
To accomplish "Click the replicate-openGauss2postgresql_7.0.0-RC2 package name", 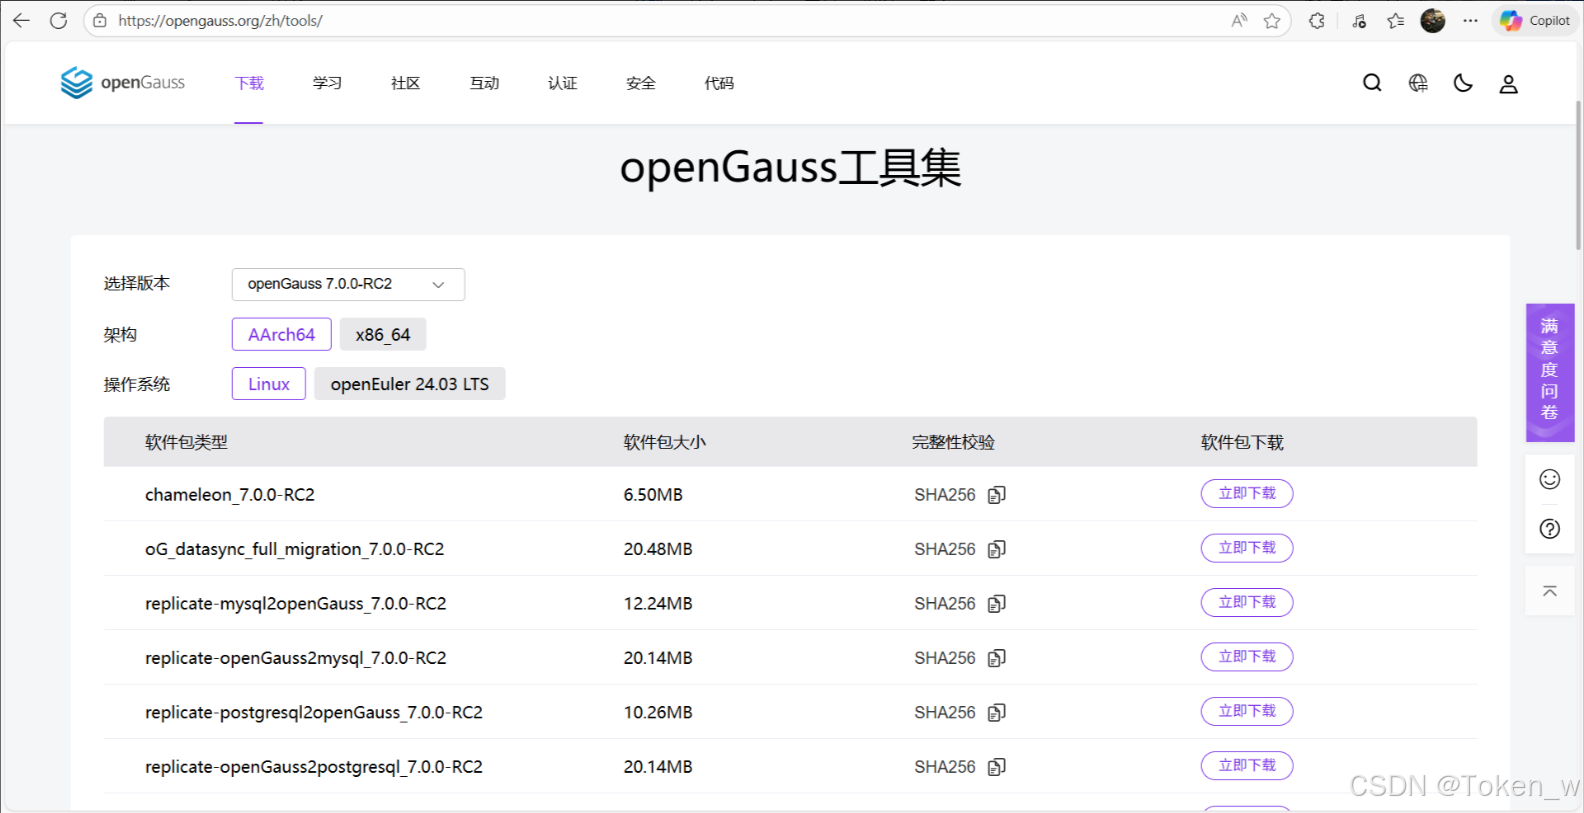I will [314, 767].
